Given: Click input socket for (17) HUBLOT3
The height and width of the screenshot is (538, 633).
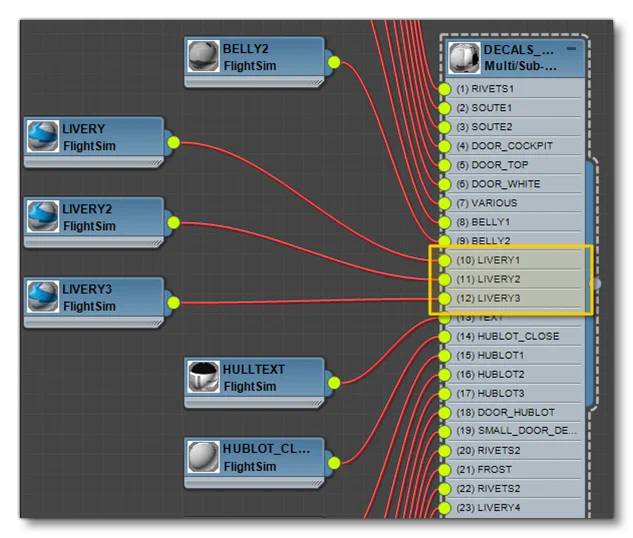Looking at the screenshot, I should click(444, 394).
